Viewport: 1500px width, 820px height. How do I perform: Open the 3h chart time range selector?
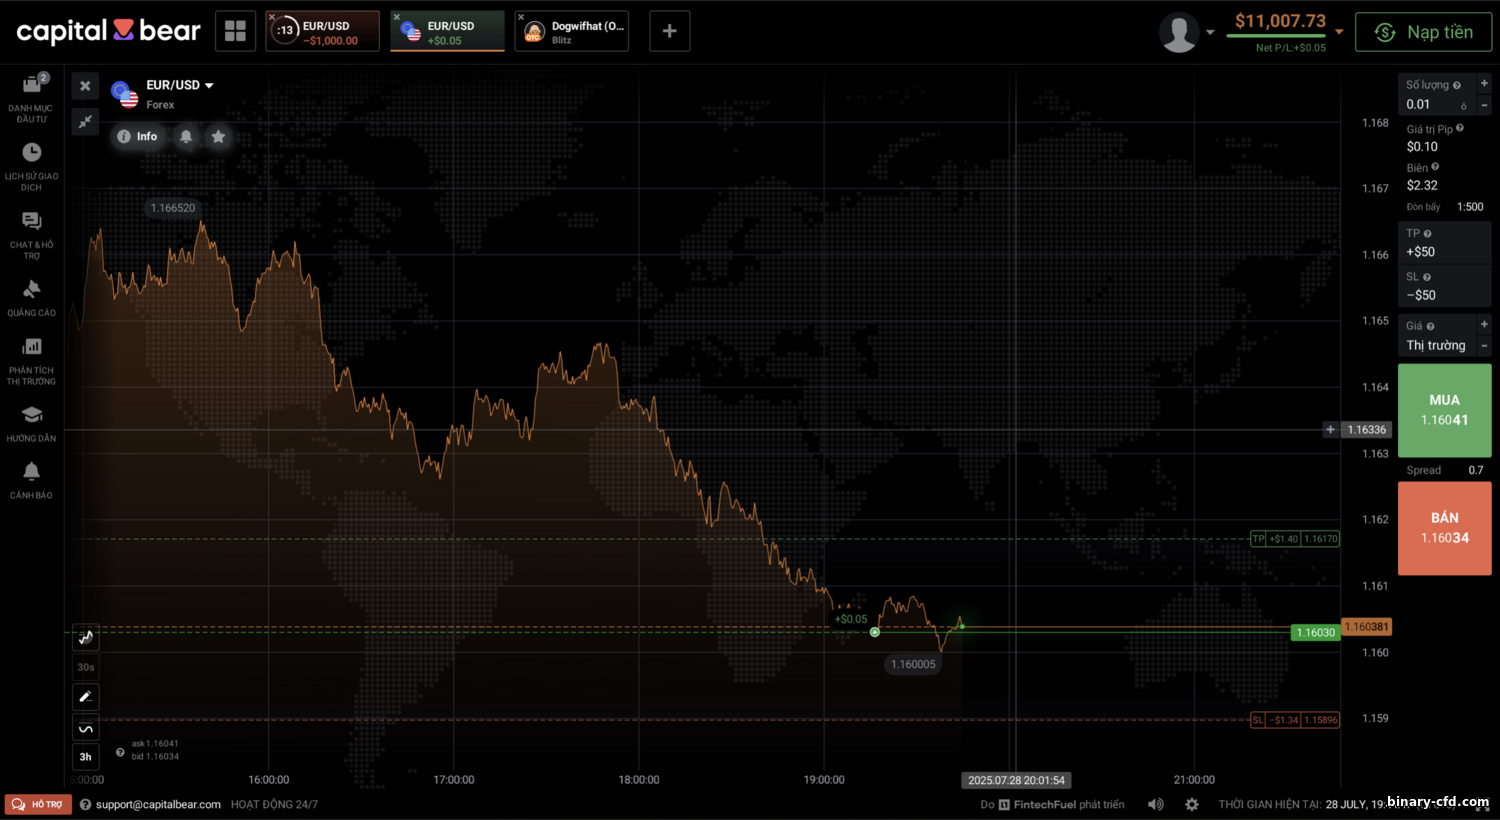coord(86,757)
